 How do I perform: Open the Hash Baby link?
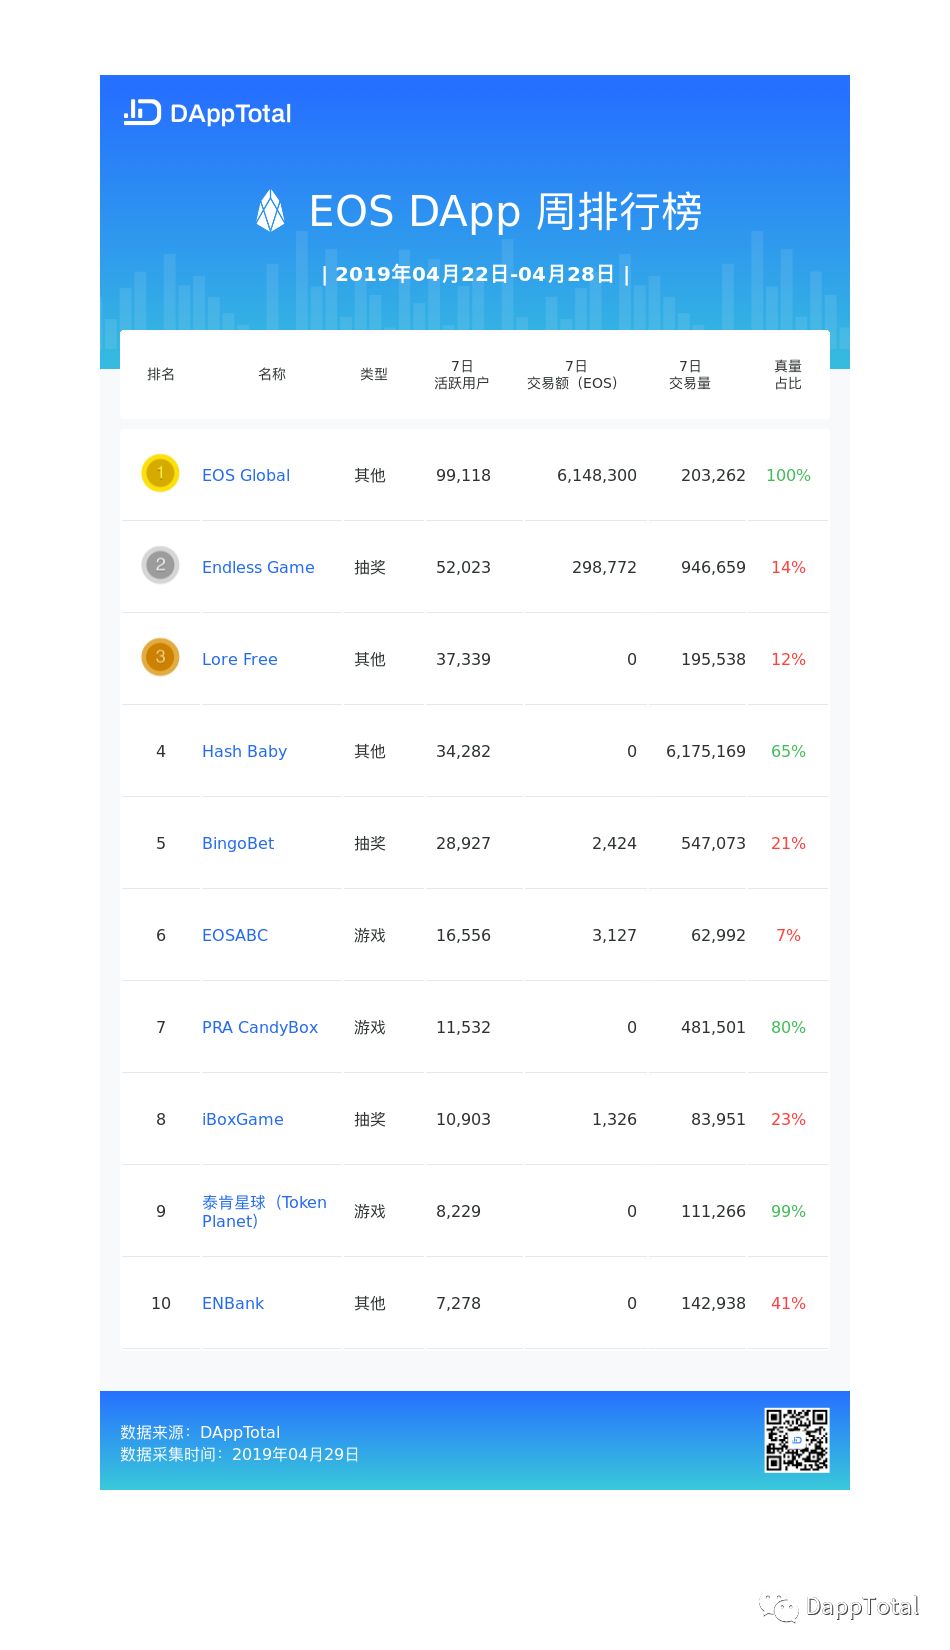[244, 751]
